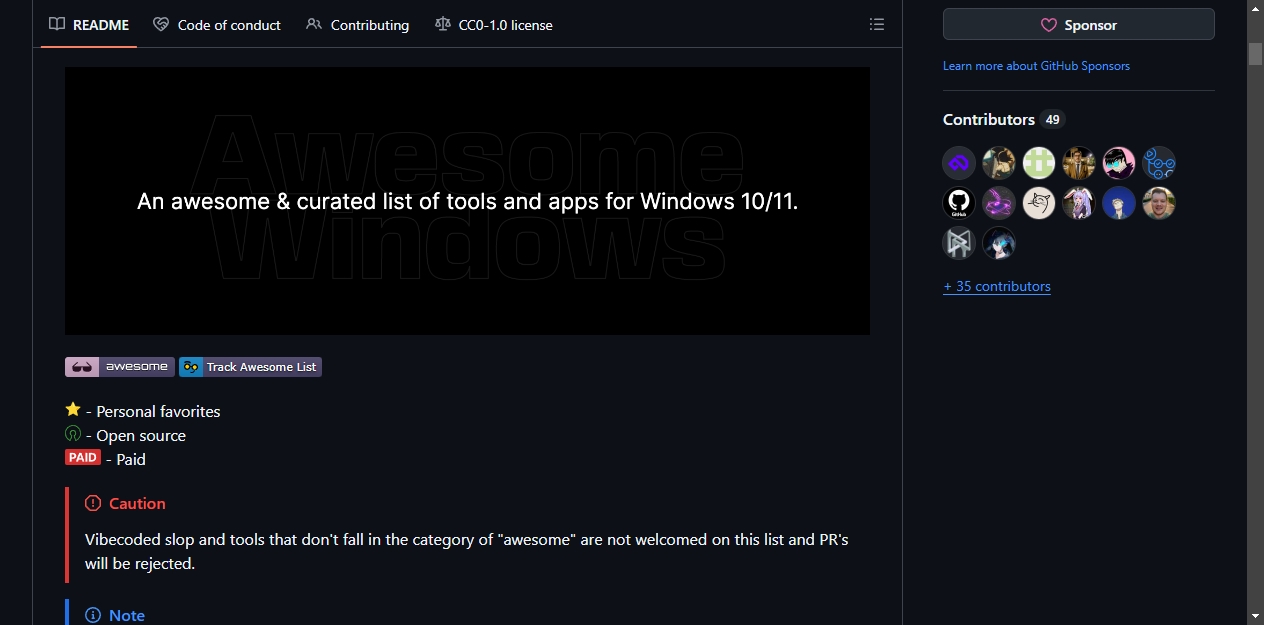
Task: Open the Track Awesome List badge
Action: click(x=250, y=367)
